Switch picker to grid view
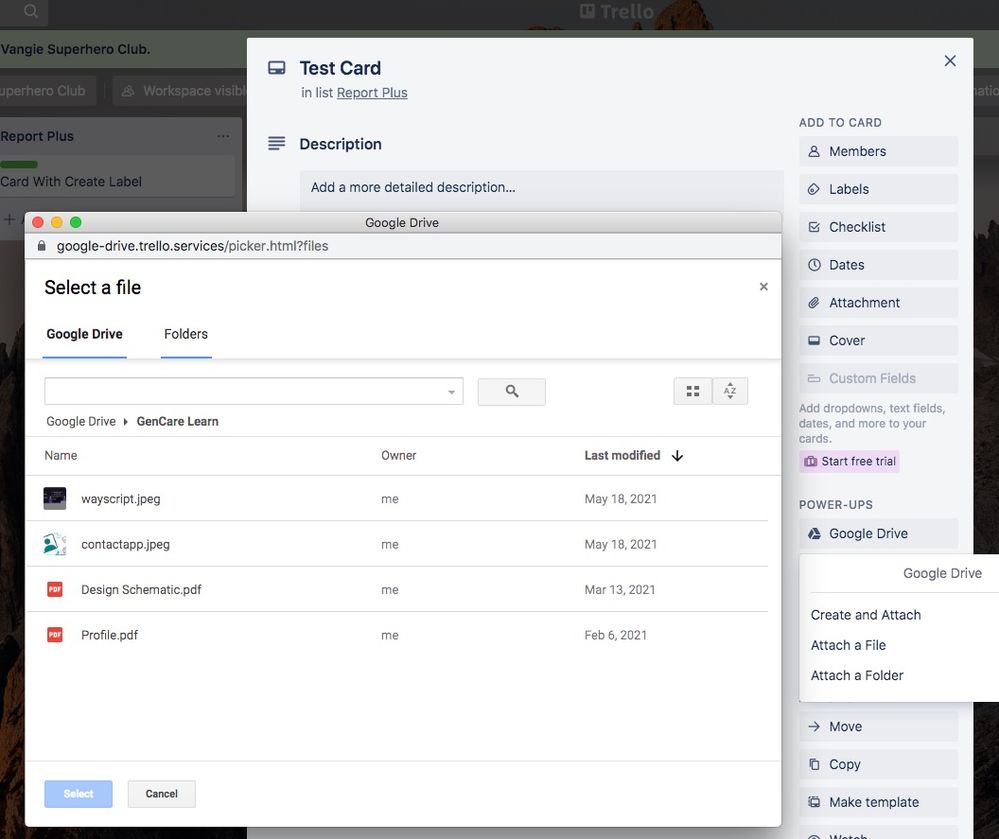 pyautogui.click(x=693, y=391)
